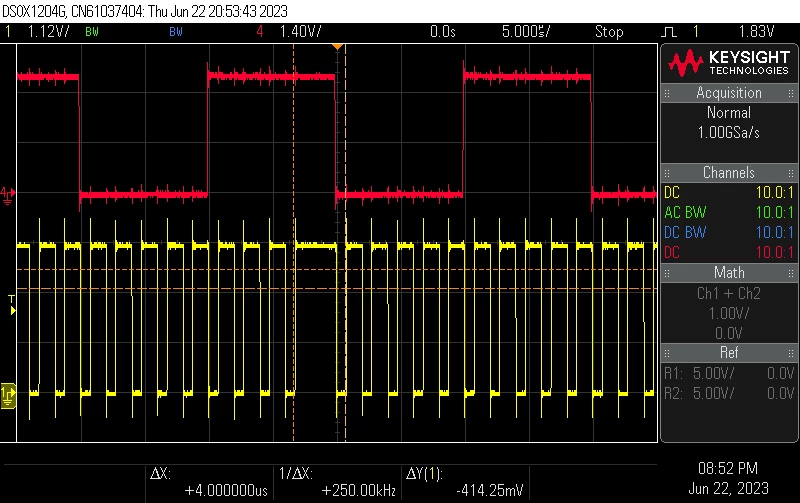This screenshot has height=503, width=800.
Task: Click the red 10.0:1 probe ratio
Action: point(774,252)
